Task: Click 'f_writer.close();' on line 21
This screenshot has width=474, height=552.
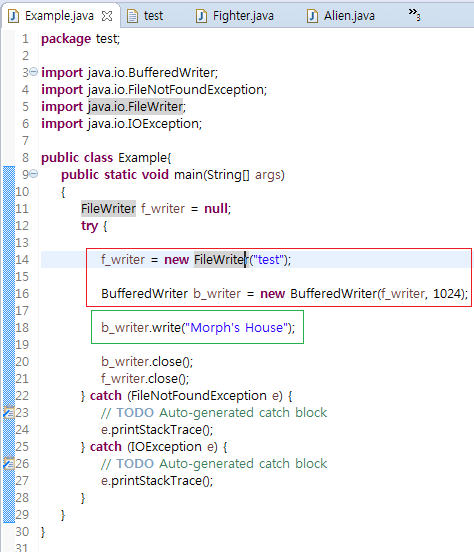Action: pyautogui.click(x=145, y=379)
